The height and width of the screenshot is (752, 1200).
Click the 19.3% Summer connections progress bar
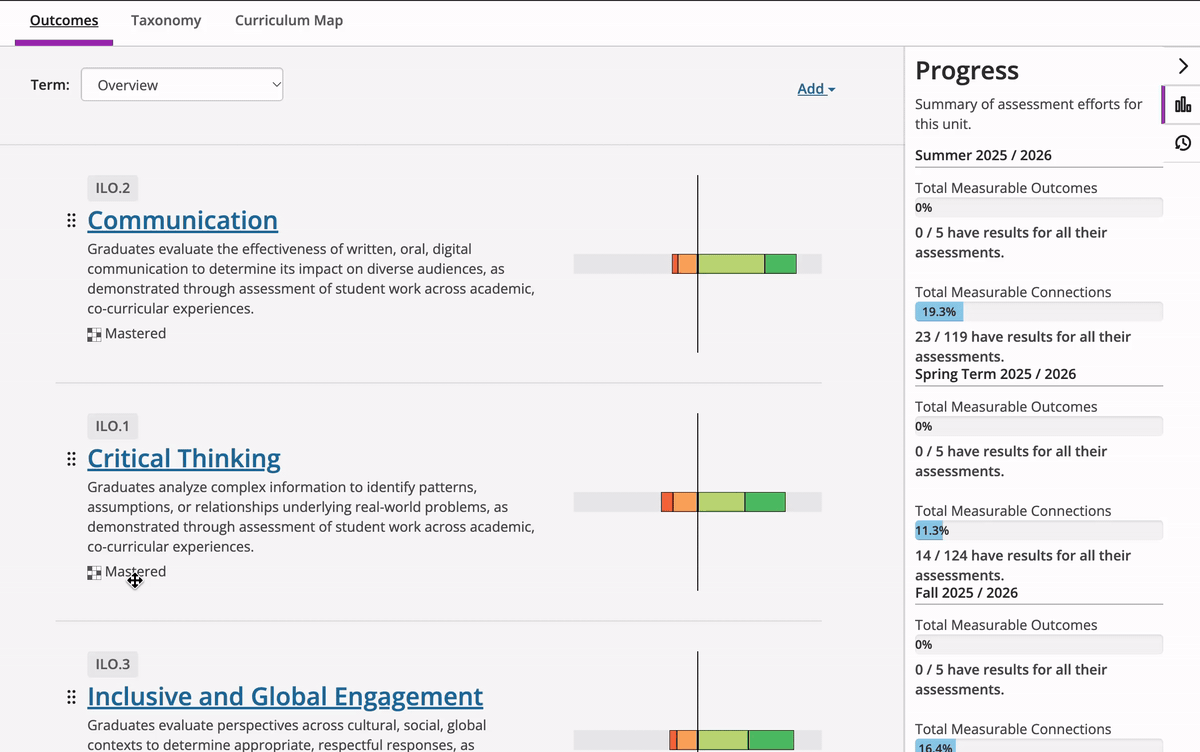1039,312
